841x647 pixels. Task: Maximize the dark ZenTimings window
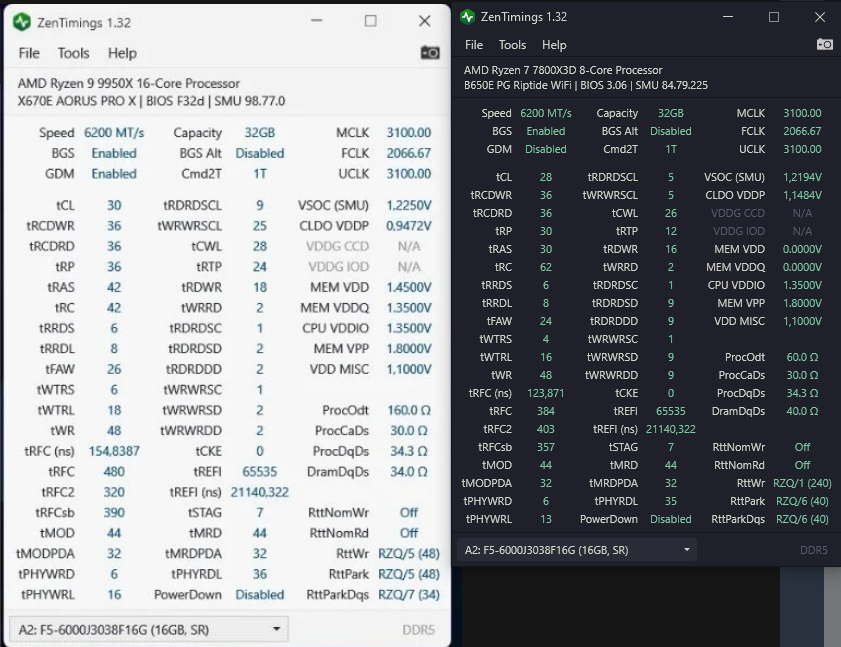774,17
